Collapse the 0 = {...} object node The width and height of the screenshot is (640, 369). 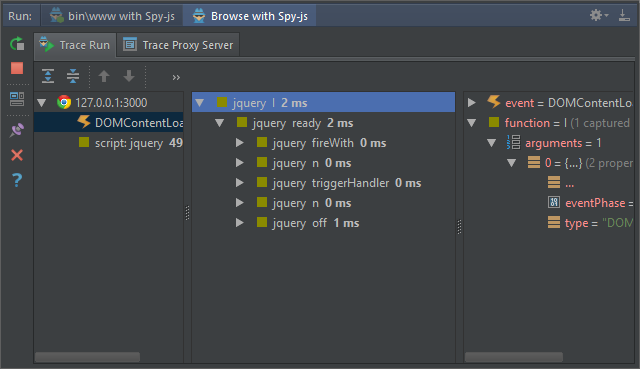[x=512, y=162]
